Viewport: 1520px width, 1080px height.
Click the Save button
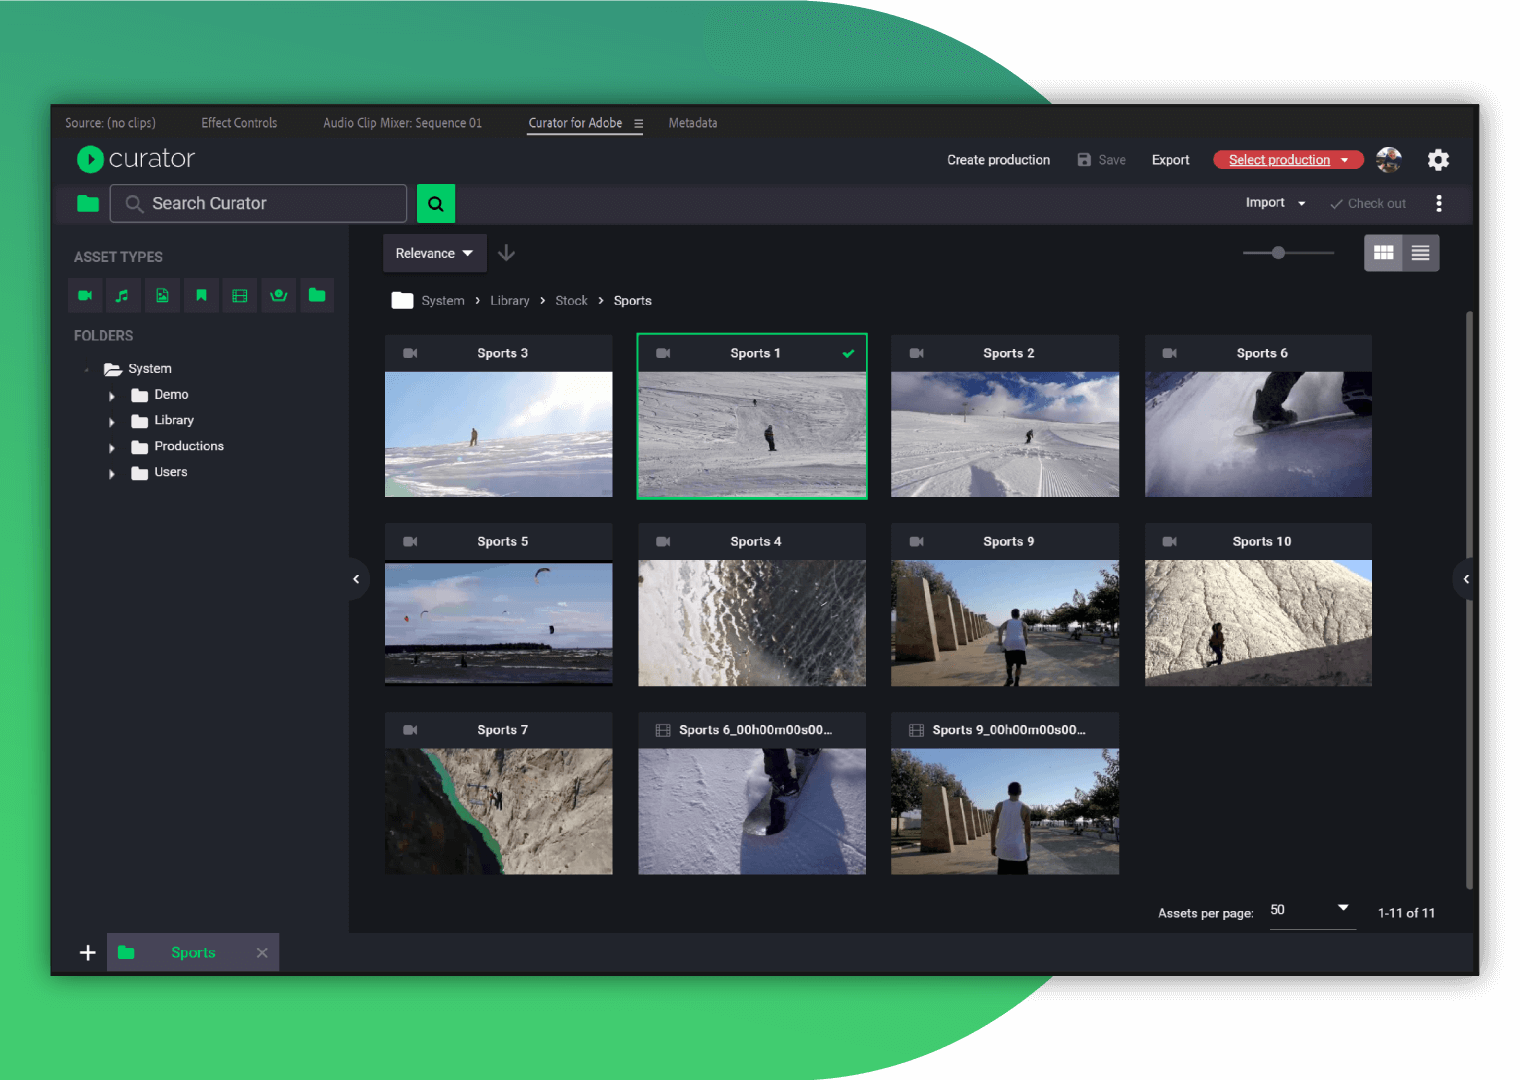[1101, 160]
